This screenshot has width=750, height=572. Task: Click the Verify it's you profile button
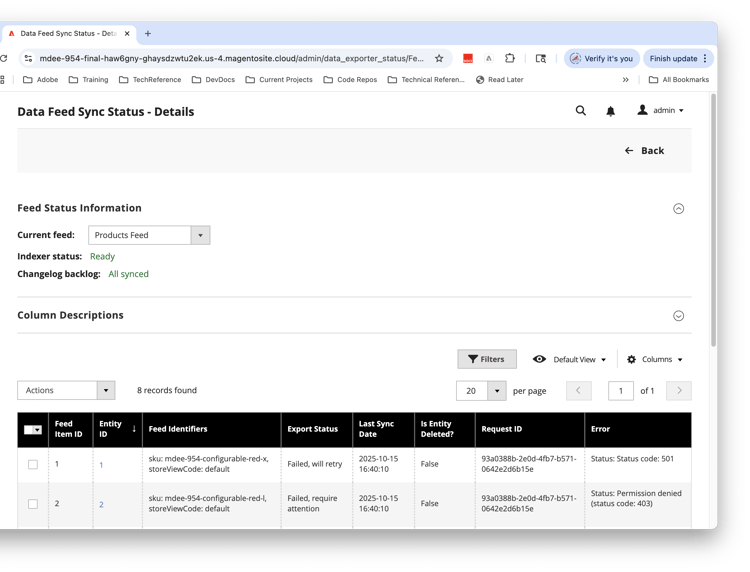tap(602, 58)
